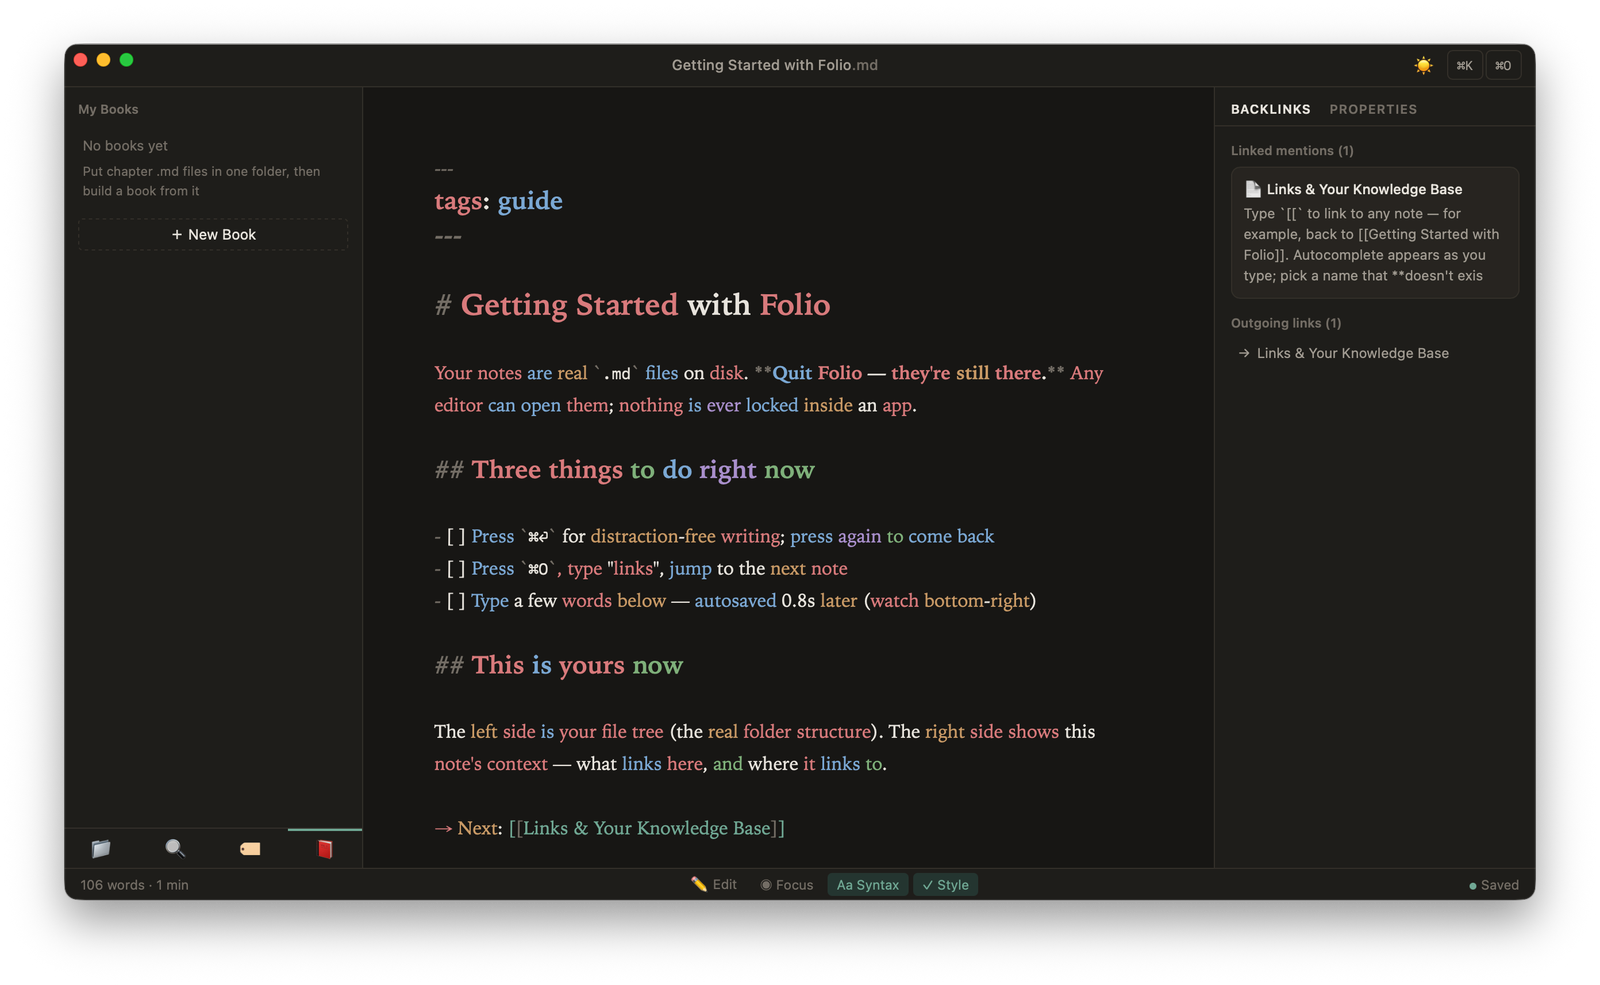Switch to the Backlinks tab
This screenshot has width=1600, height=985.
coord(1270,109)
